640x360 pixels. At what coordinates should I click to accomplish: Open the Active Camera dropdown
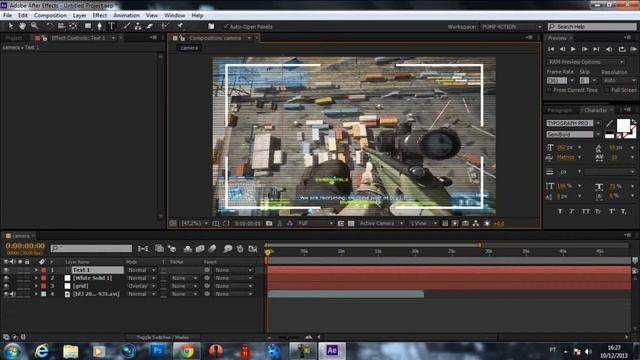point(381,223)
